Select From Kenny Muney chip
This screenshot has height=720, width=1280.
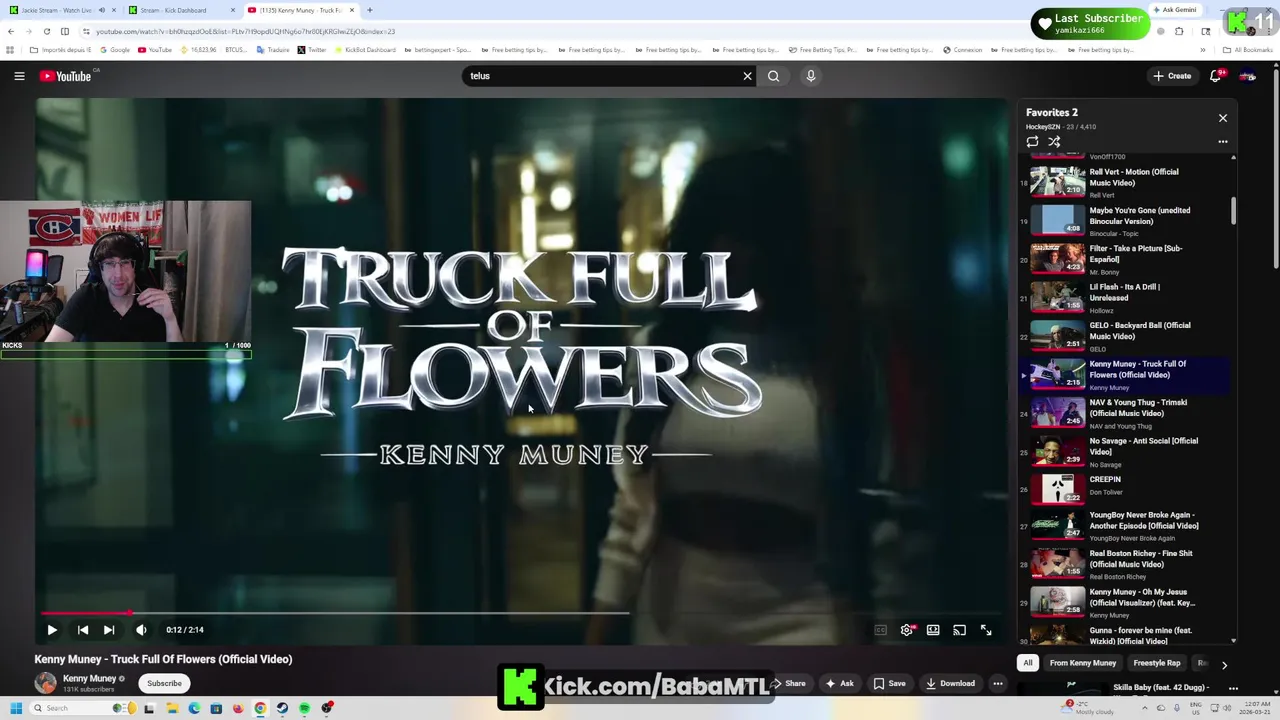1083,663
